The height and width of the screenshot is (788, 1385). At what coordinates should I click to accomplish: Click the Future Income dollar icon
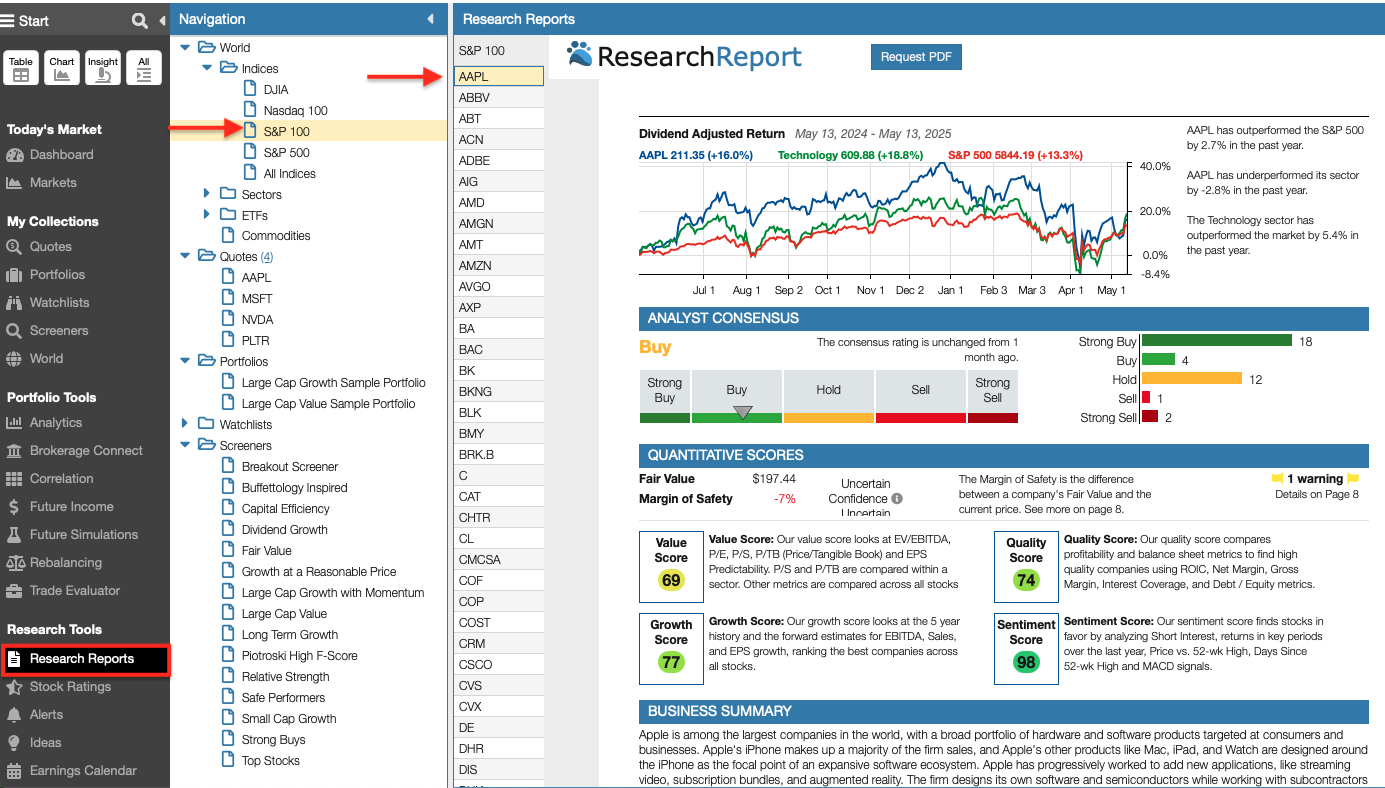[14, 507]
